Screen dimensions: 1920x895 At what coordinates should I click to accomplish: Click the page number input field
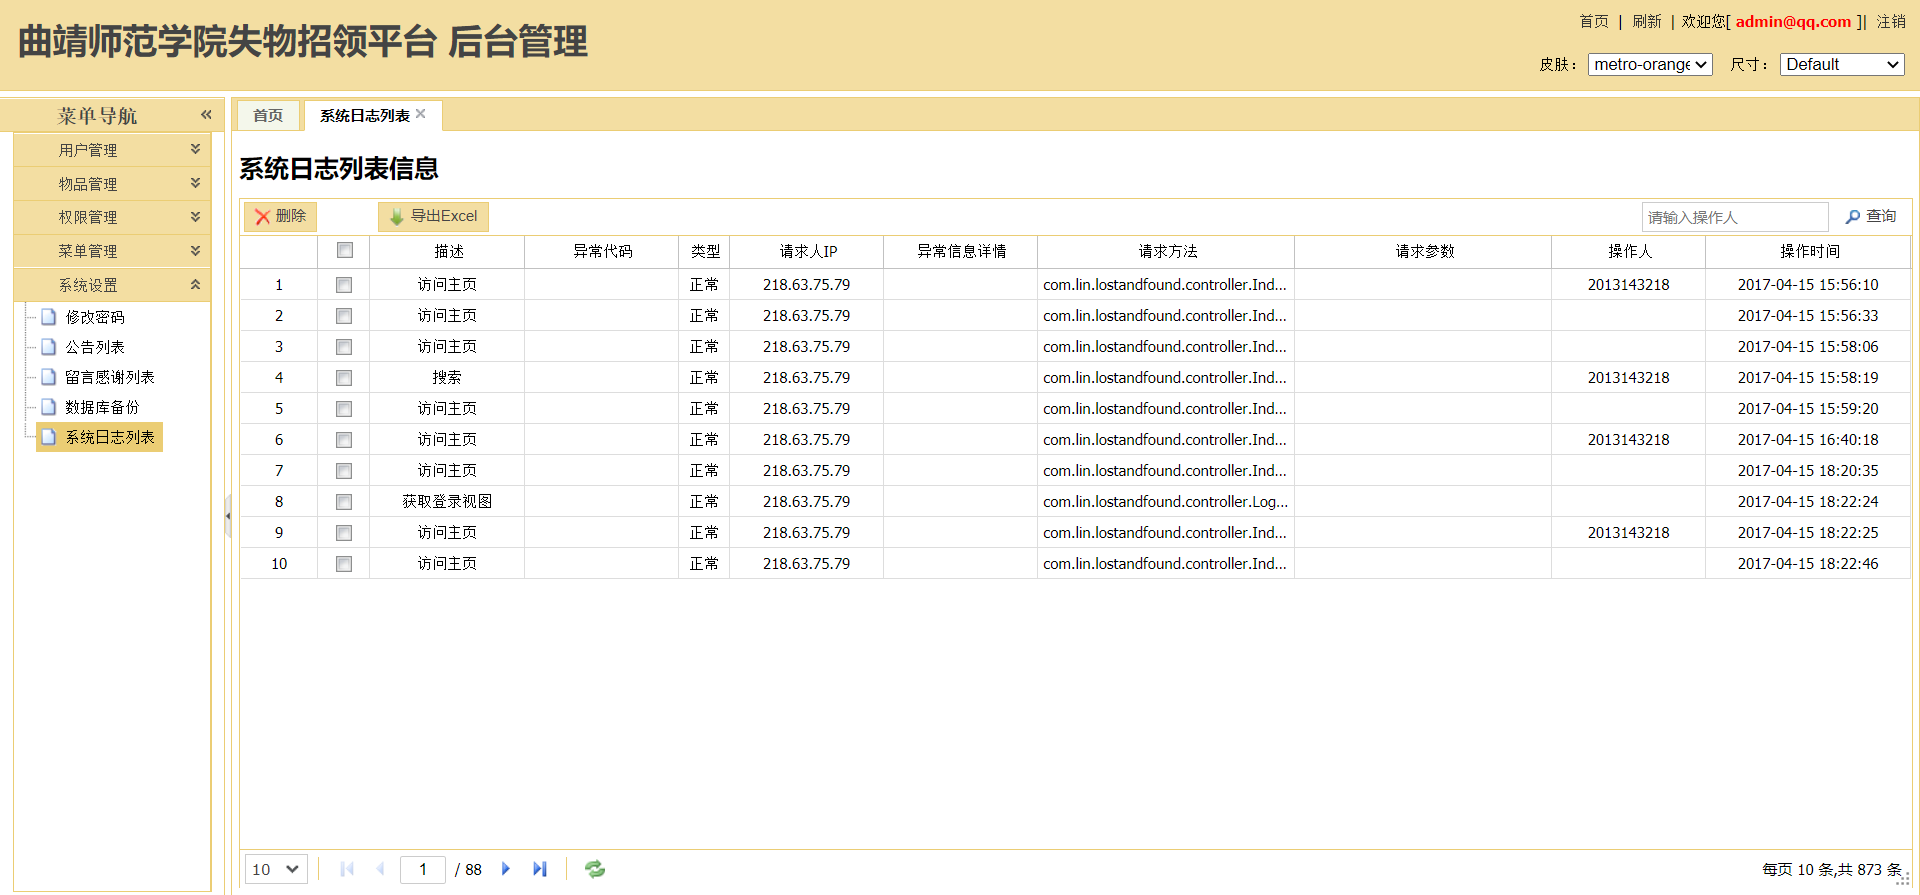pos(423,869)
